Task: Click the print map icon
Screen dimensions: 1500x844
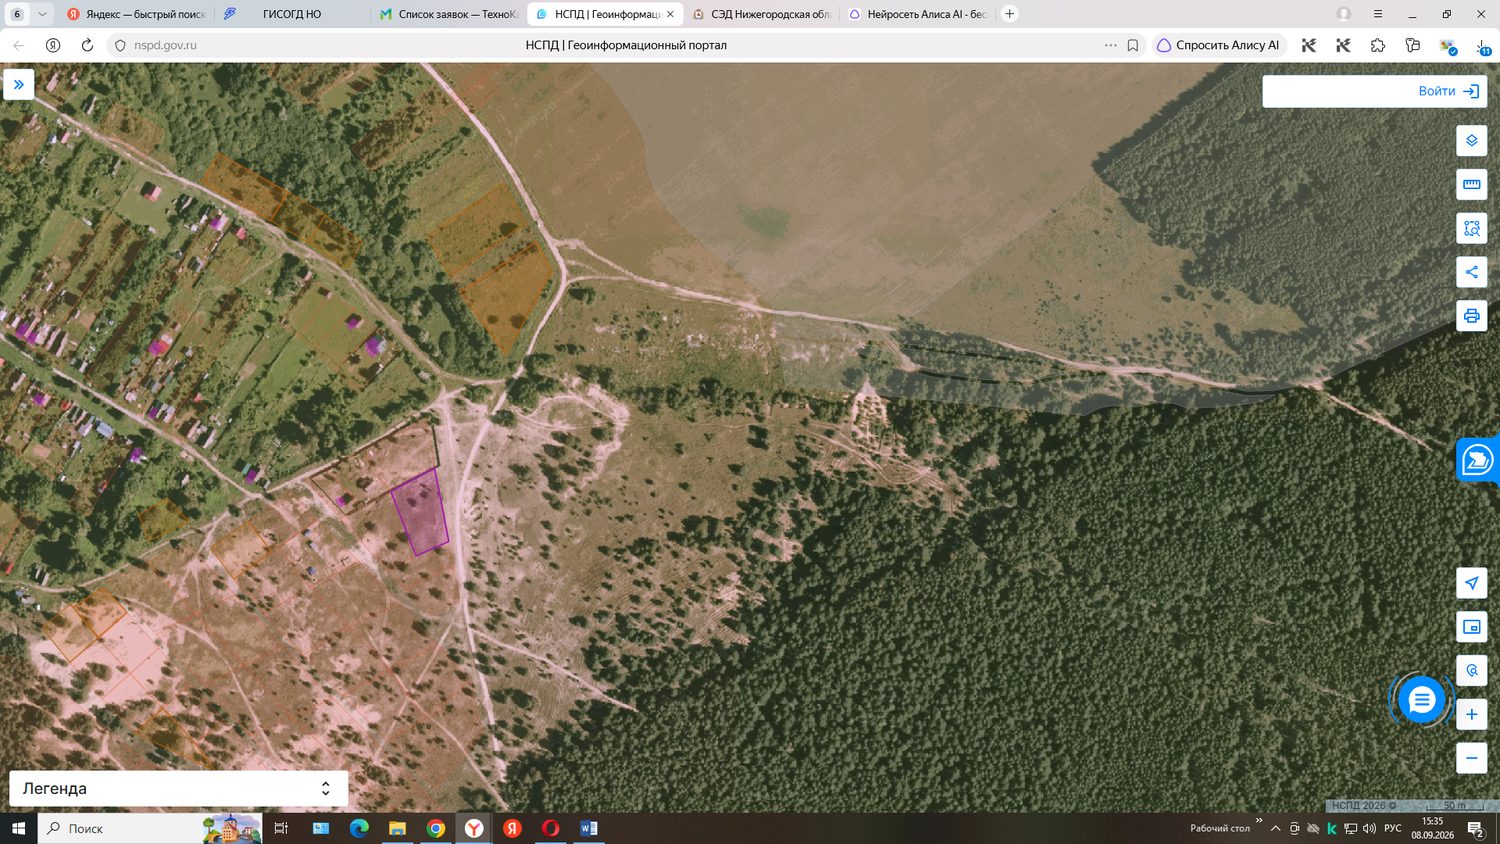Action: pyautogui.click(x=1471, y=316)
